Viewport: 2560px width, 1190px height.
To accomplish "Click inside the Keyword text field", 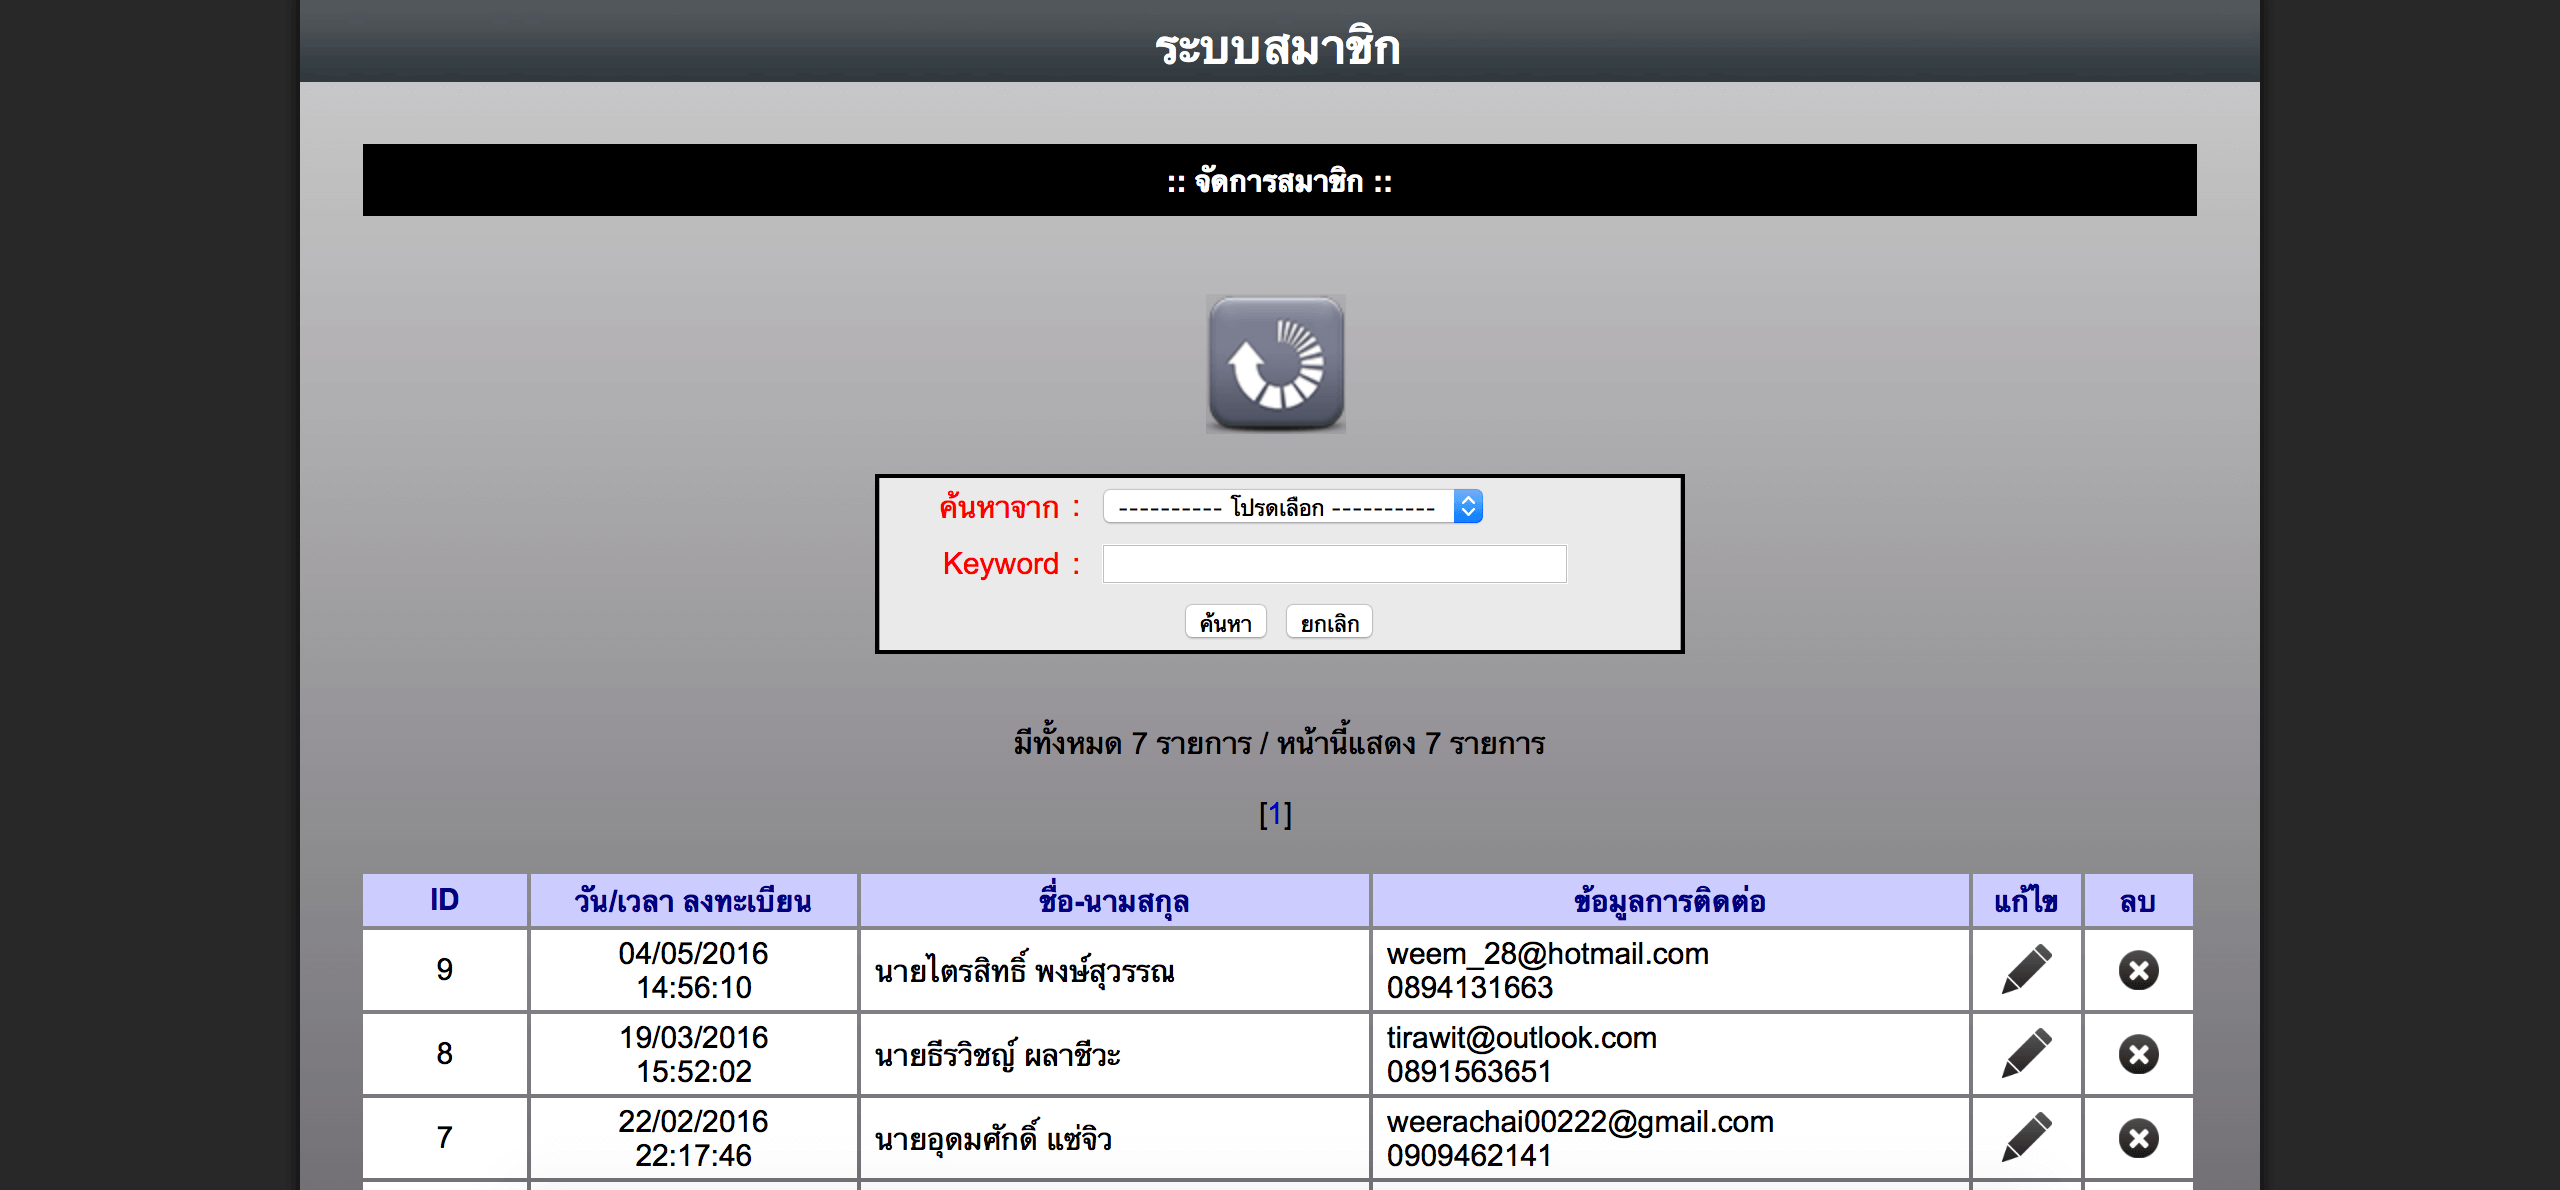I will 1334,564.
